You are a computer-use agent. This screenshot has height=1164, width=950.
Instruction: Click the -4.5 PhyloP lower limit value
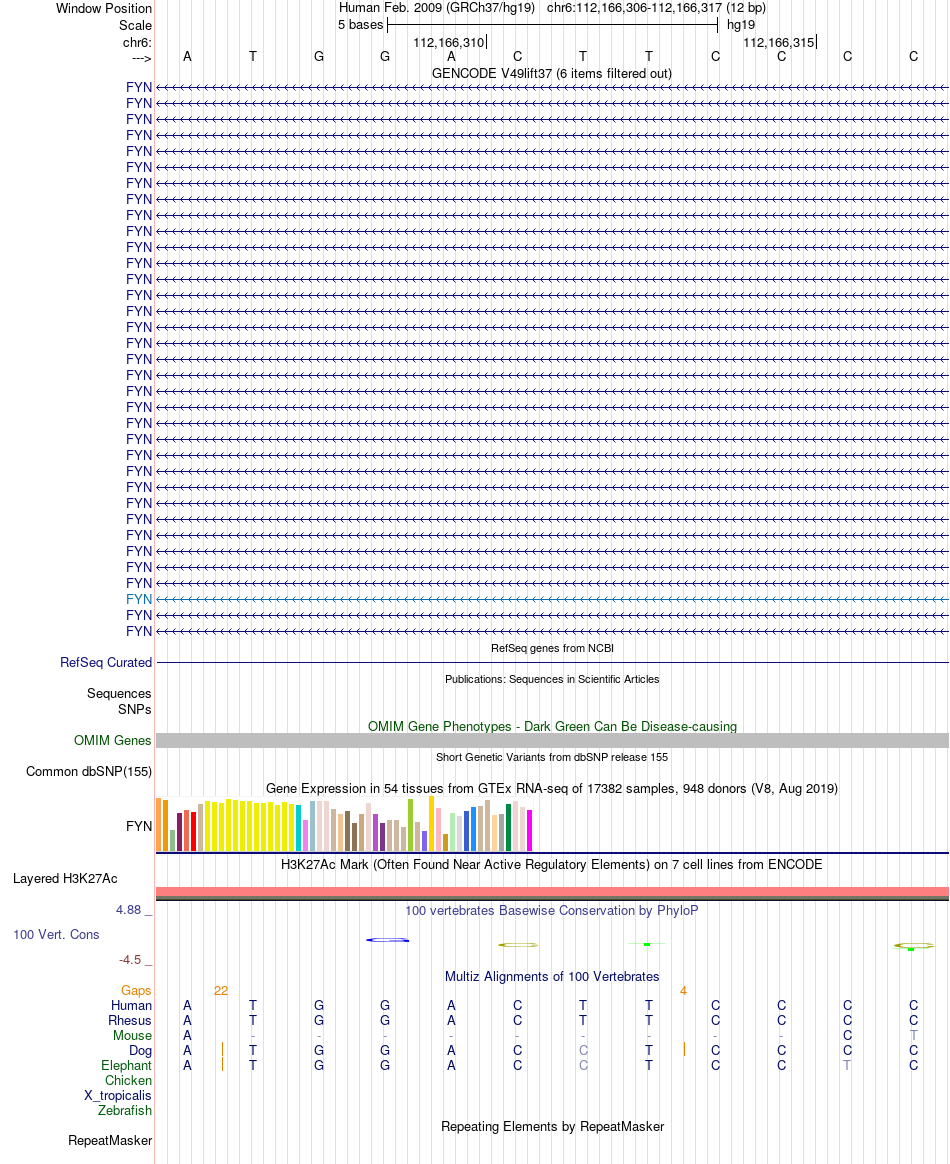click(x=130, y=960)
